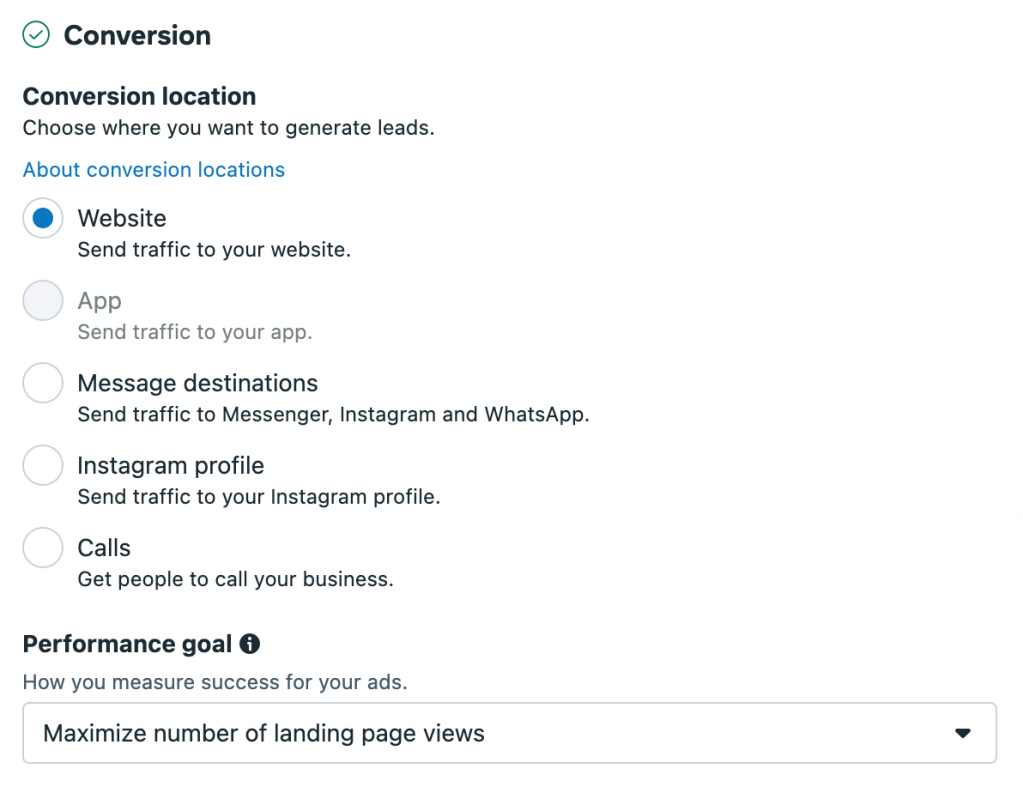Select the greyed-out App radio button
The width and height of the screenshot is (1023, 793).
point(43,301)
